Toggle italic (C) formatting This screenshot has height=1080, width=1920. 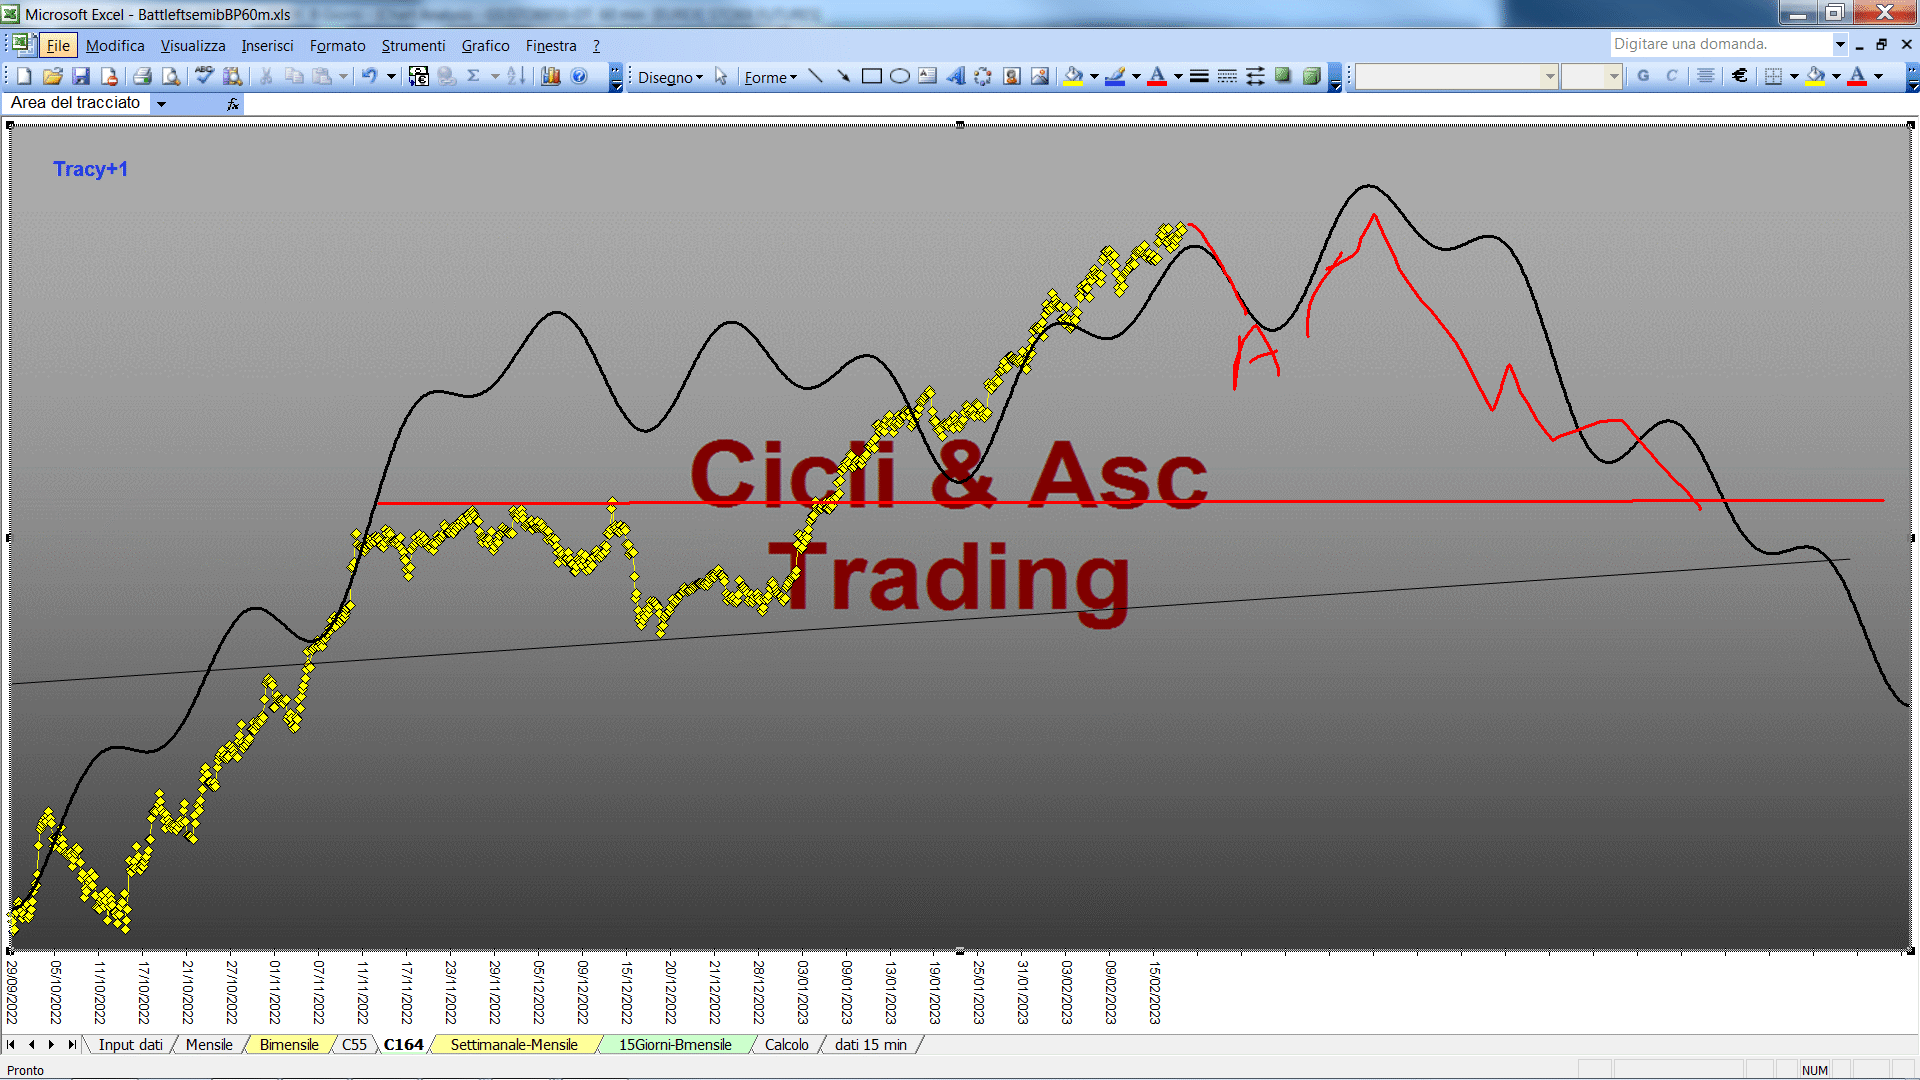coord(1671,76)
